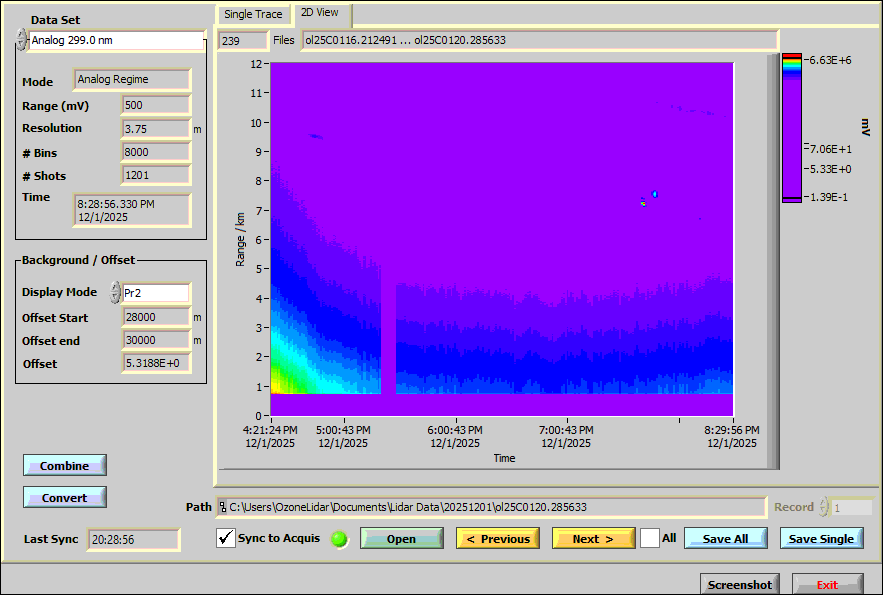Viewport: 883px width, 595px height.
Task: Click the Record number stepper arrows
Action: coord(824,507)
